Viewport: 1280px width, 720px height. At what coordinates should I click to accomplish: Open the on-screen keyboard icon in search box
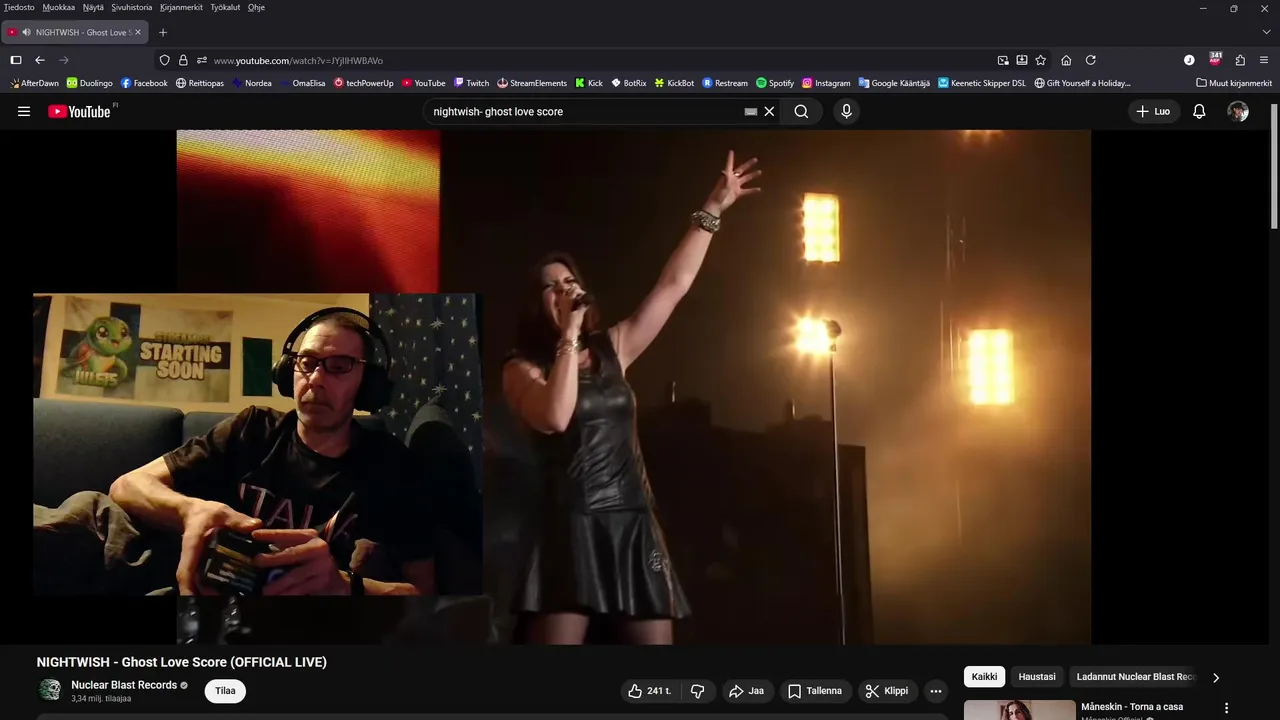pos(751,112)
